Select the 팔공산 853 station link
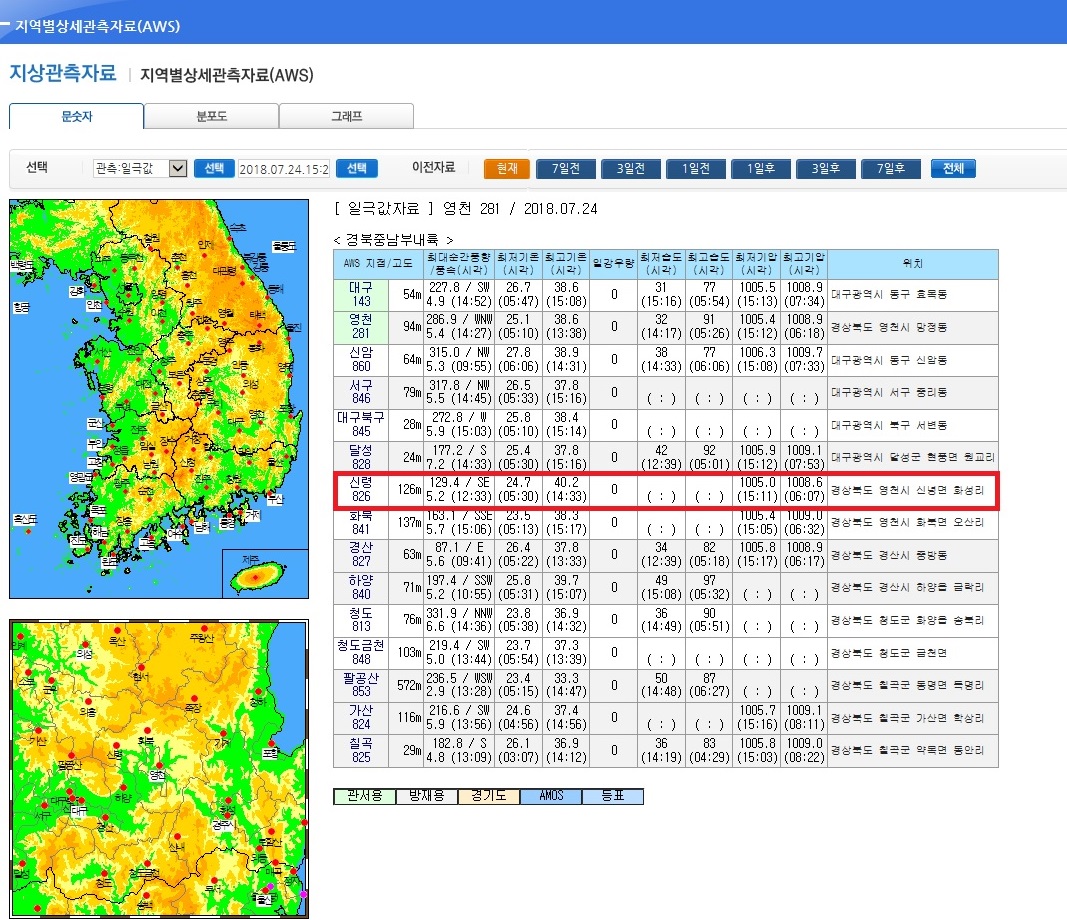Viewport: 1067px width, 920px height. [x=360, y=685]
